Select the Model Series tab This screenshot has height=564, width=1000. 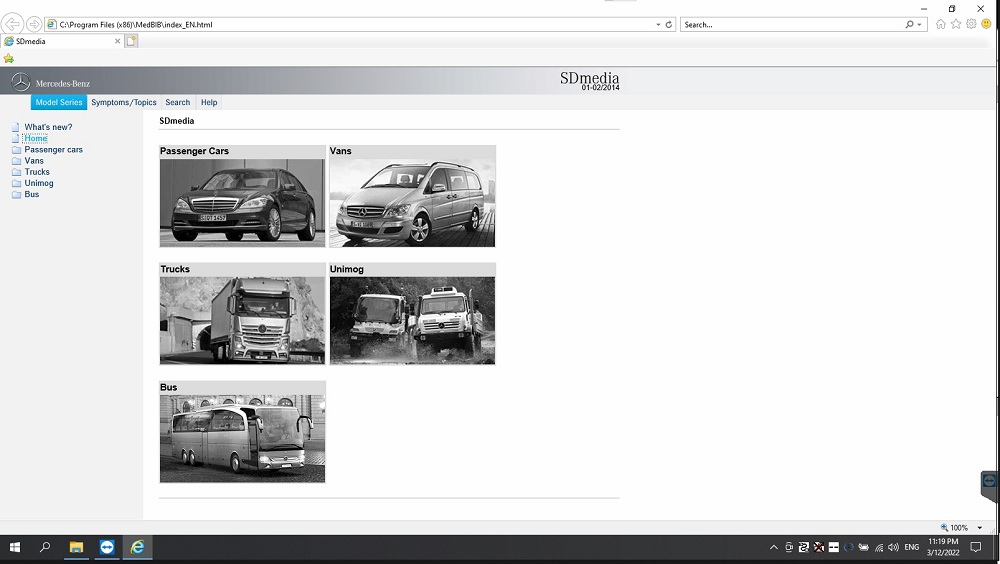click(59, 102)
